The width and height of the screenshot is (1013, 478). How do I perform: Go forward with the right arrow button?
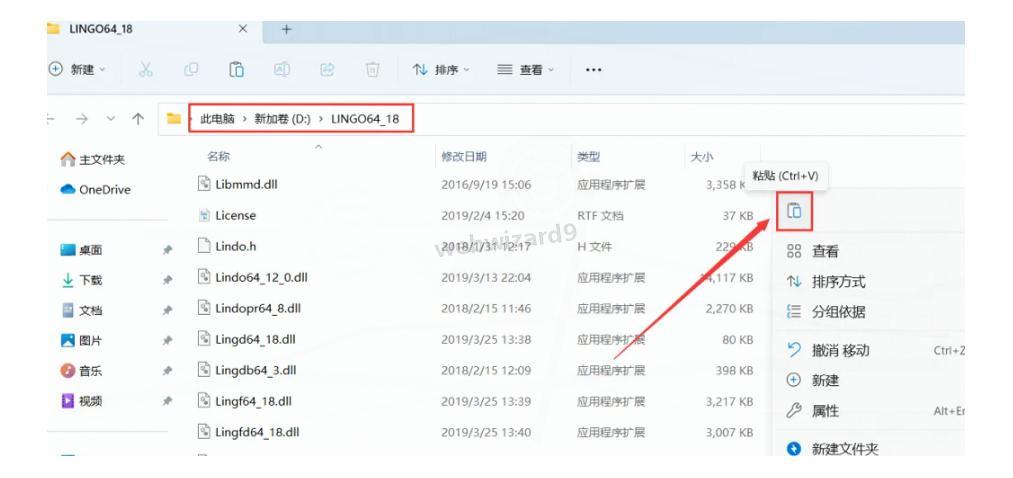pos(82,119)
